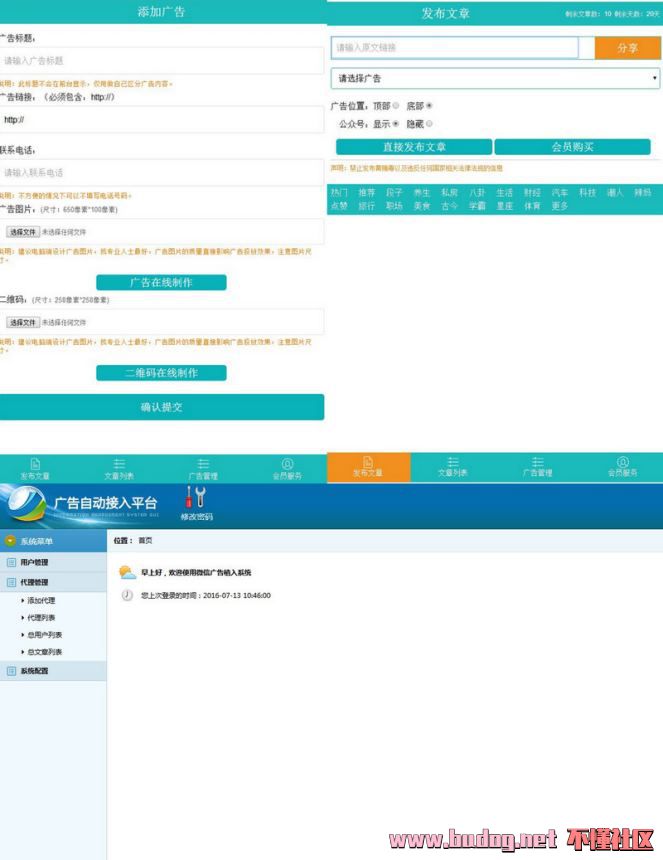Click the 用户管理 sidebar icon
The image size is (663, 860).
pos(12,562)
